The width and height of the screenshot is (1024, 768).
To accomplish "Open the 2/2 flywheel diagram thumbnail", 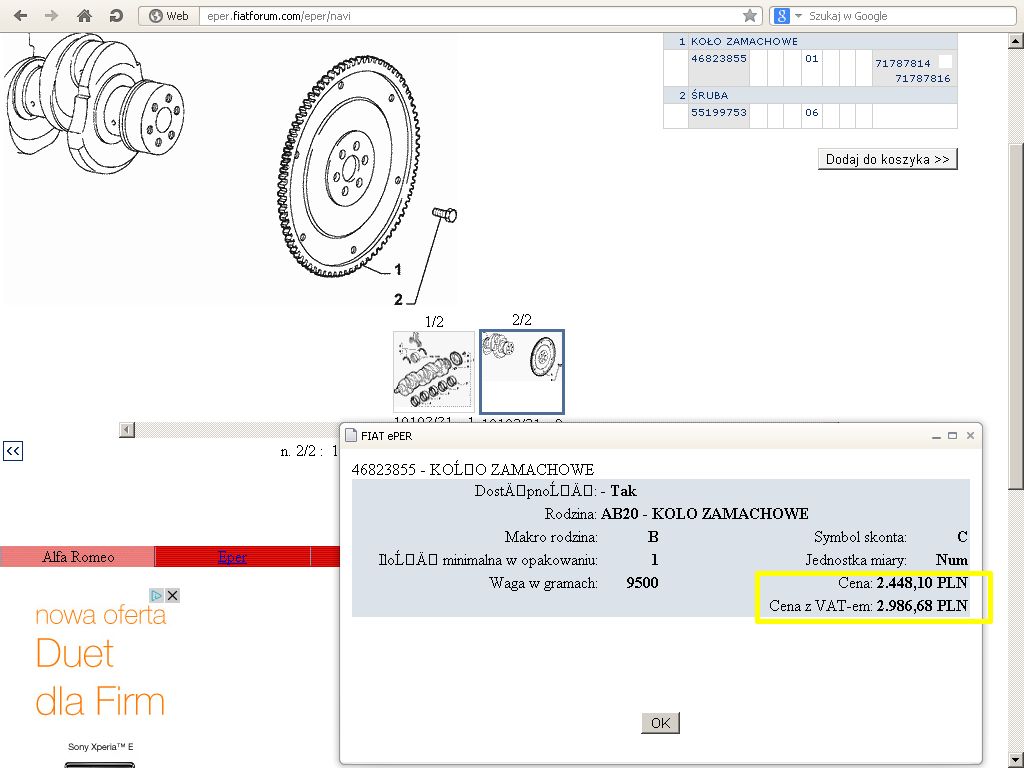I will tap(522, 372).
